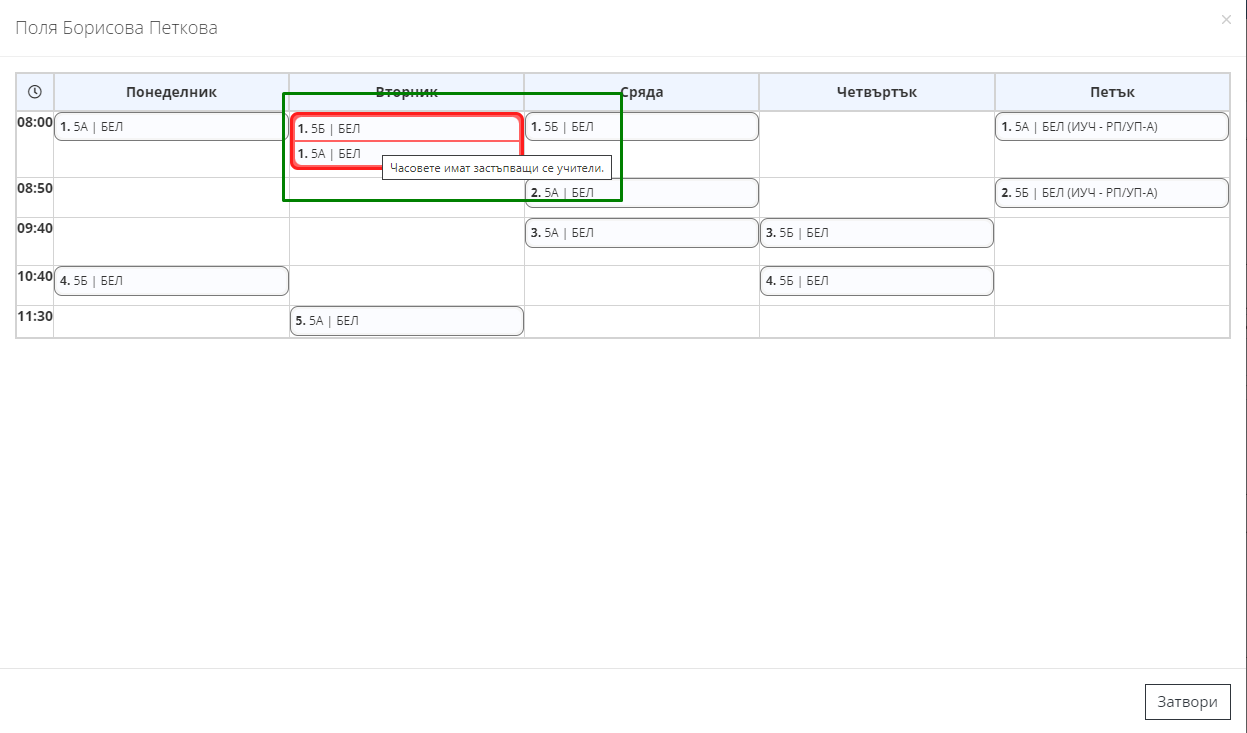Click the 10:40 time label
The height and width of the screenshot is (733, 1247).
(35, 276)
